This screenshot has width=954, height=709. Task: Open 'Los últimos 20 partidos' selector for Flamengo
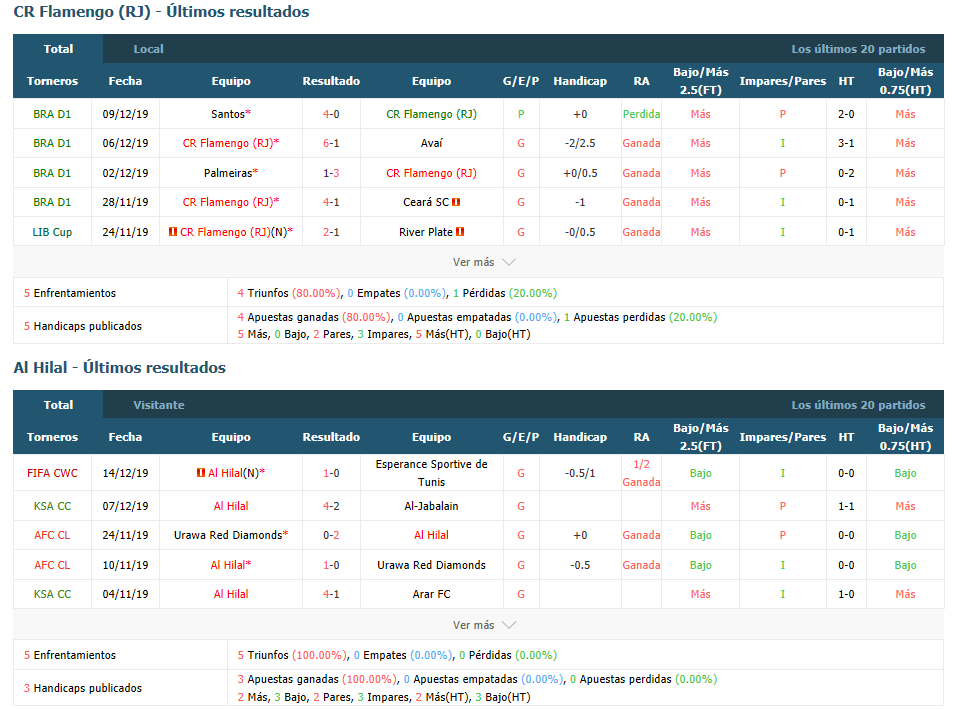click(858, 49)
